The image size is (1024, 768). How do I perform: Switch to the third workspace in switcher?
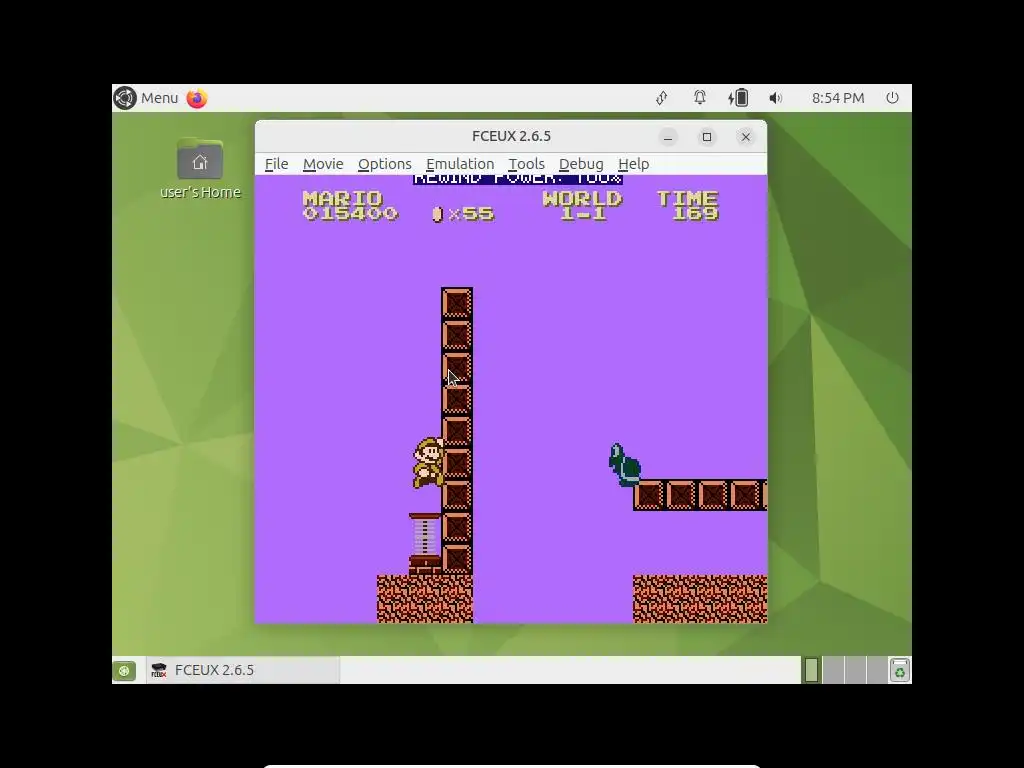[855, 670]
